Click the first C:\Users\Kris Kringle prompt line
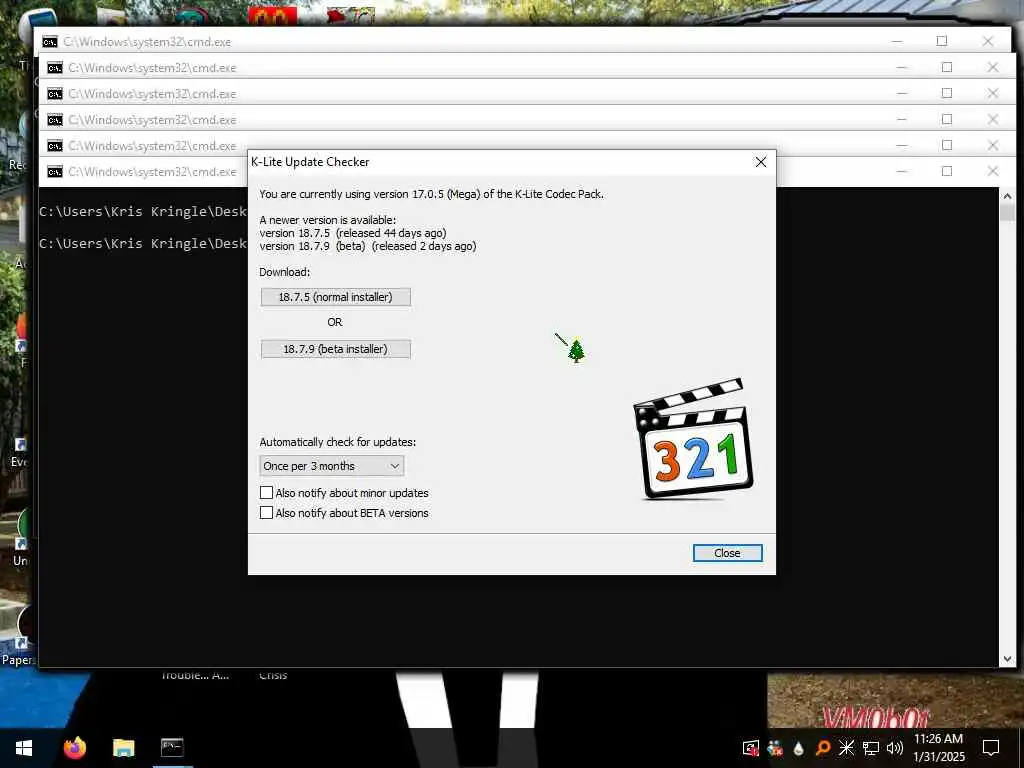 tap(143, 212)
